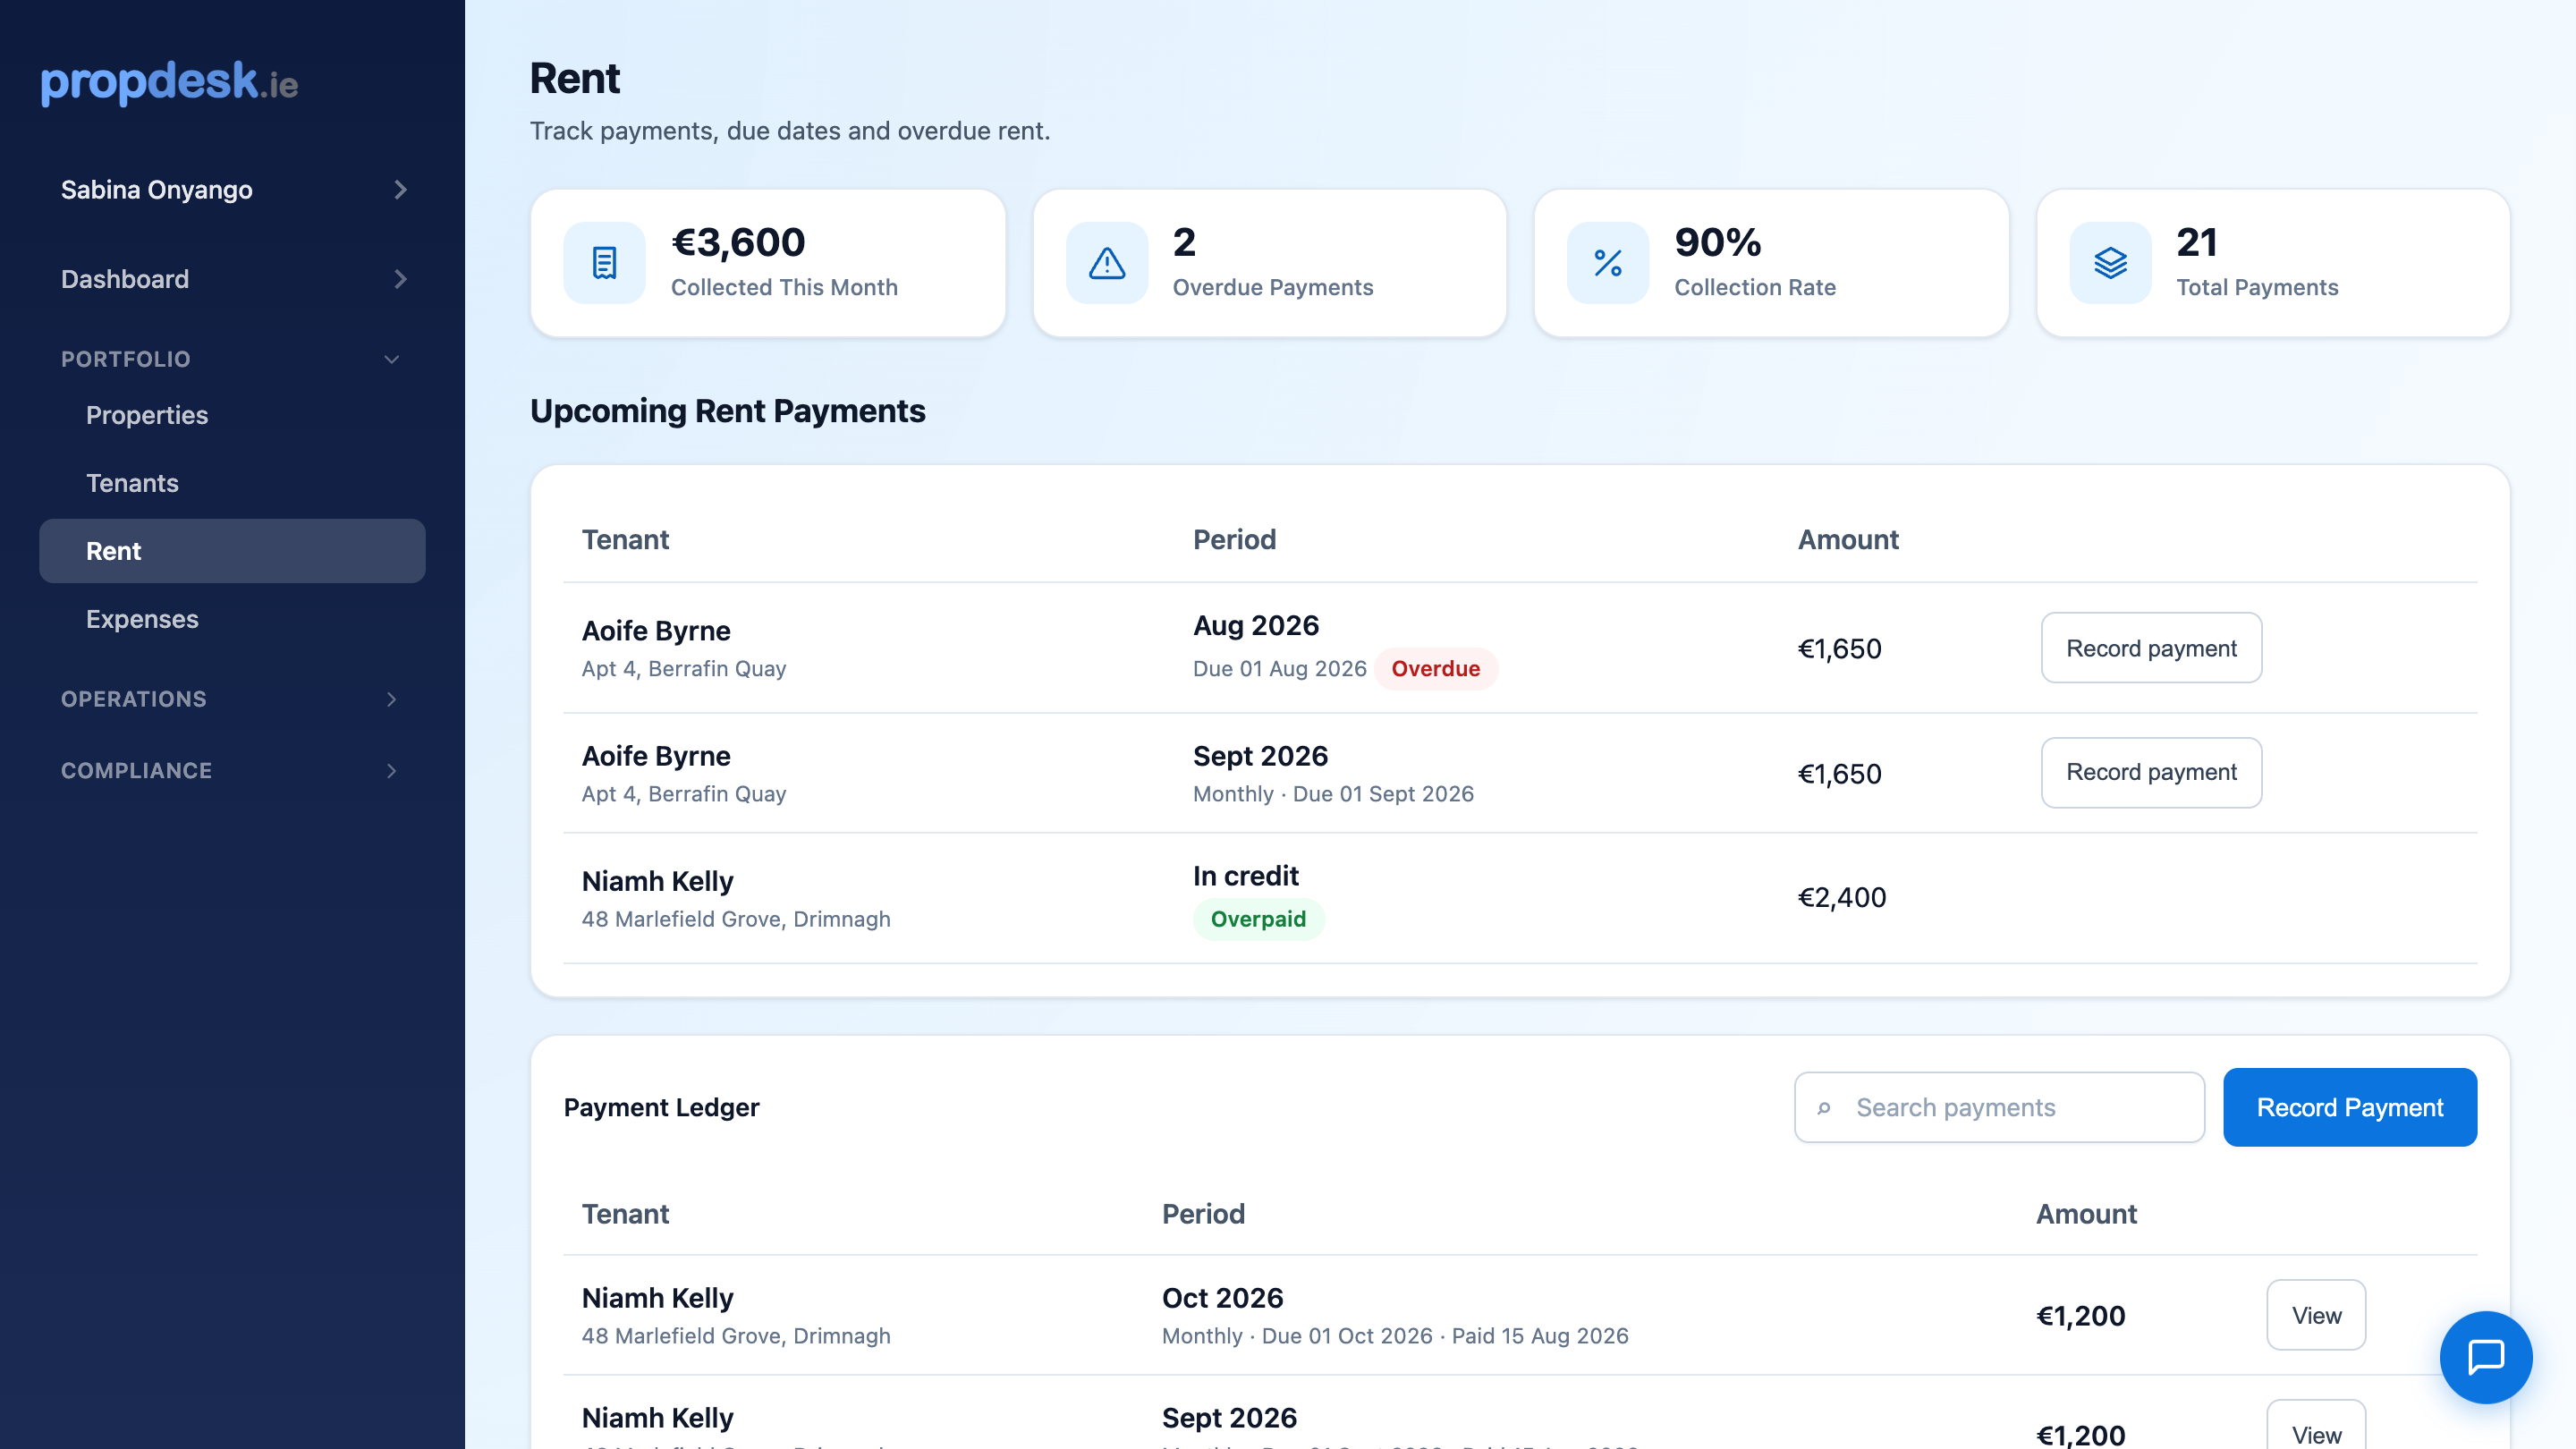Viewport: 2576px width, 1449px height.
Task: Click Oct 2026 period in Payment Ledger
Action: (1222, 1298)
